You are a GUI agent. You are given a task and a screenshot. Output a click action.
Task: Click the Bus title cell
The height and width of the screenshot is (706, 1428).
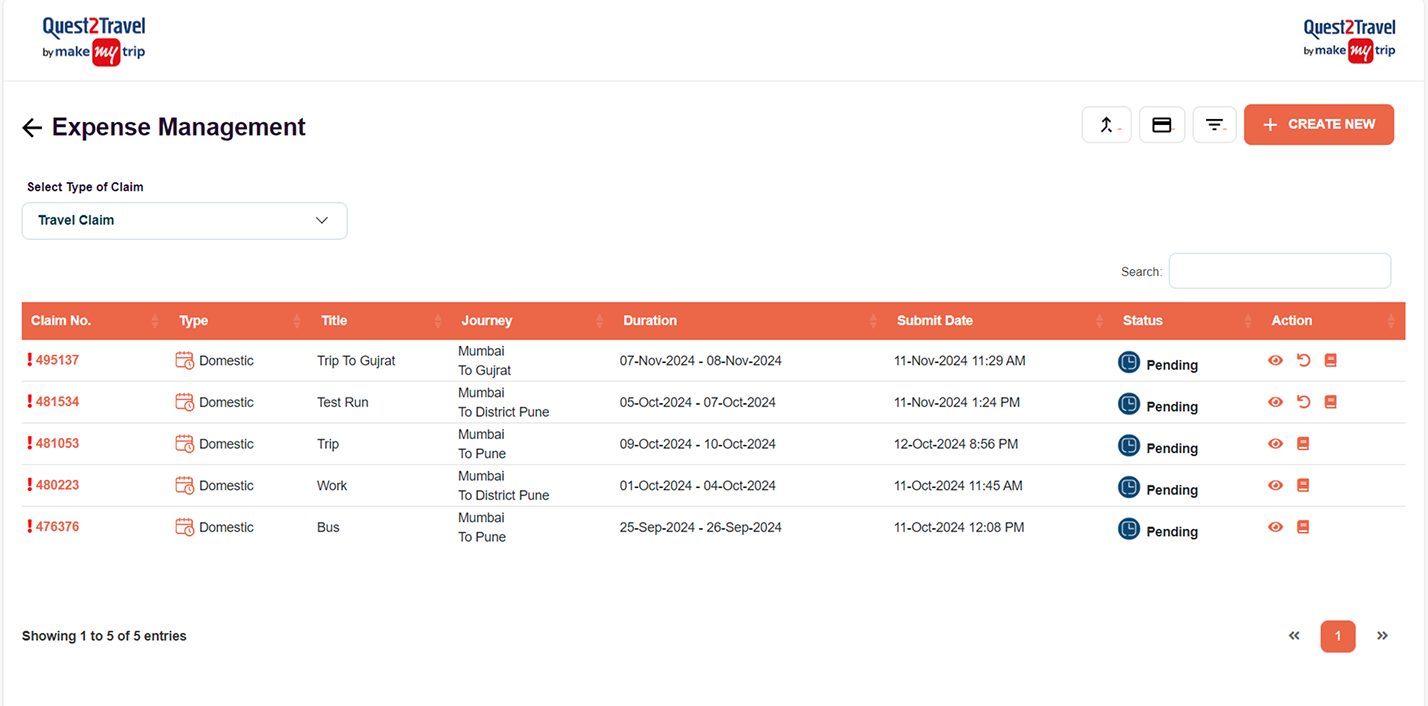pyautogui.click(x=328, y=527)
